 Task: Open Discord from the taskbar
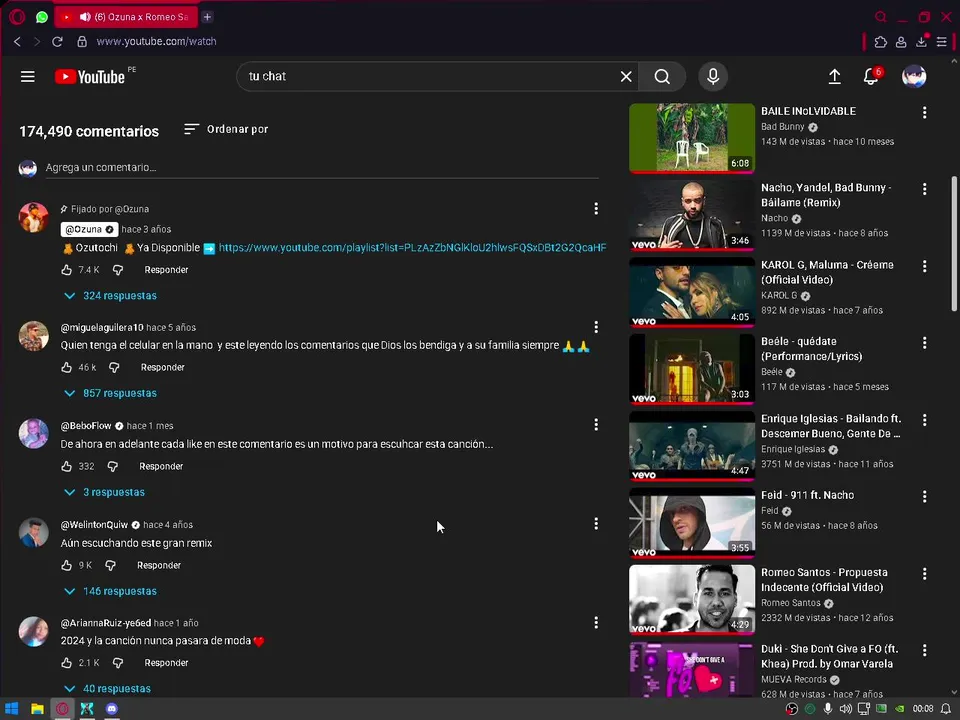(x=111, y=708)
